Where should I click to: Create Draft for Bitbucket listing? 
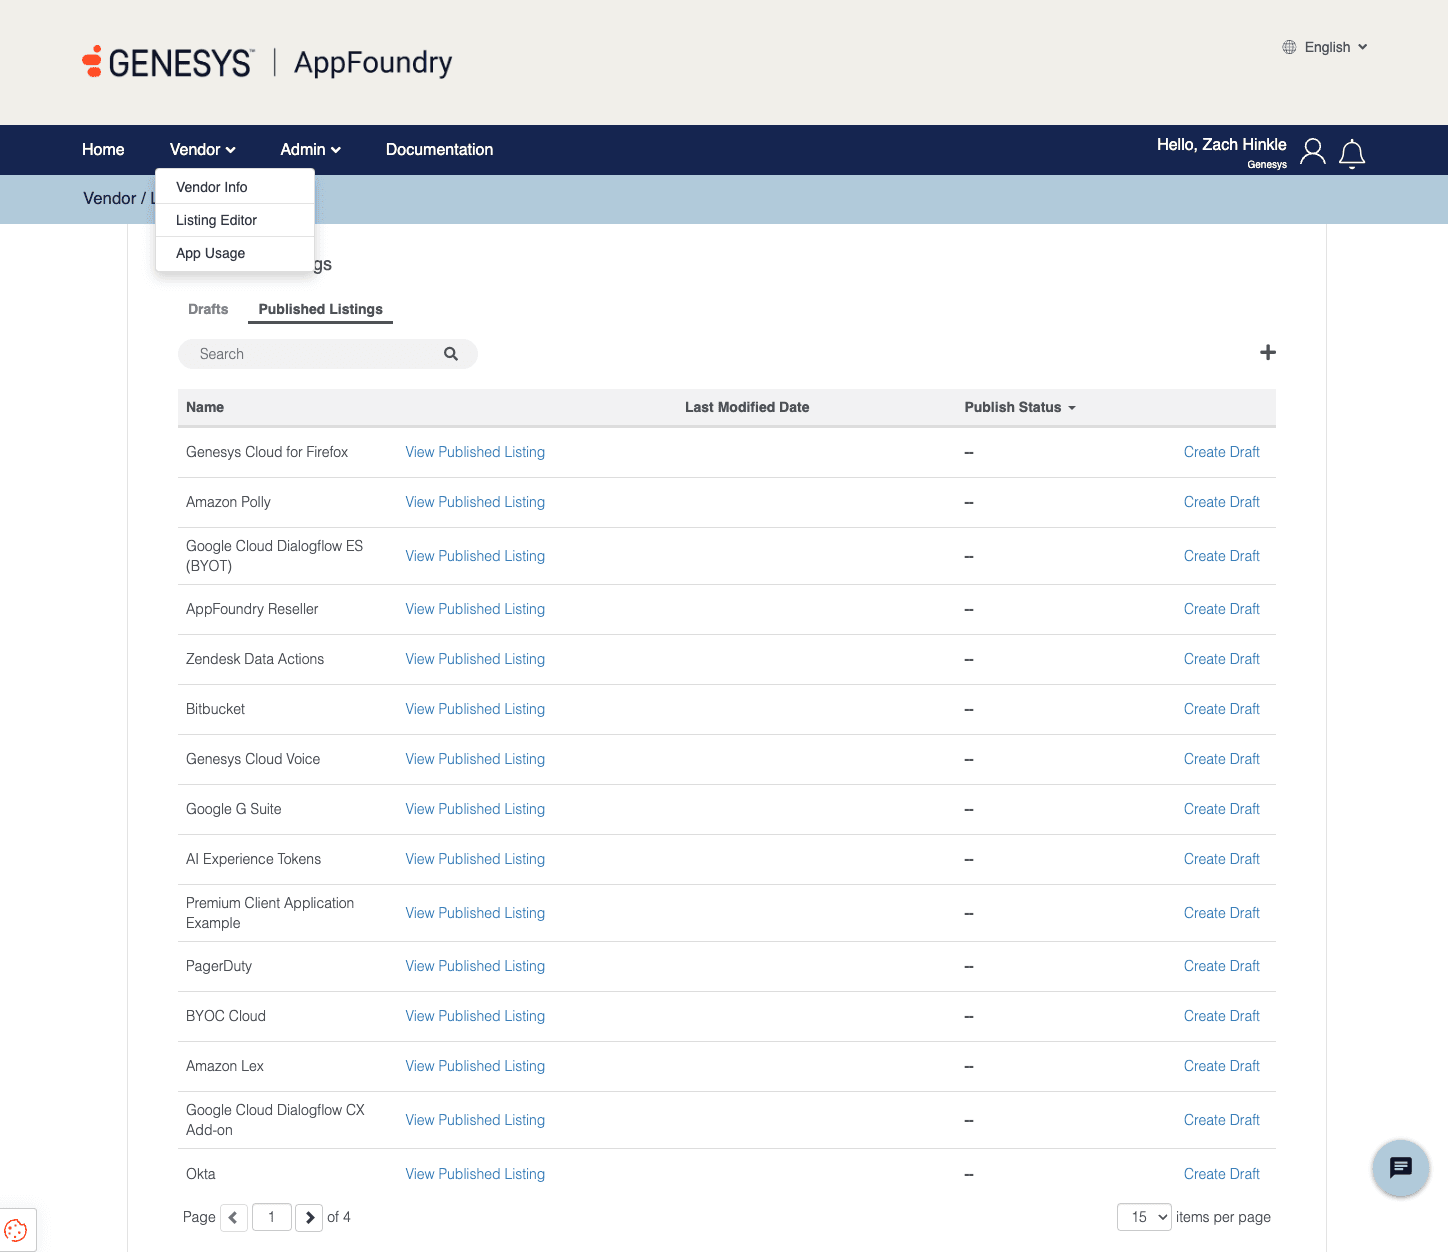[1221, 709]
